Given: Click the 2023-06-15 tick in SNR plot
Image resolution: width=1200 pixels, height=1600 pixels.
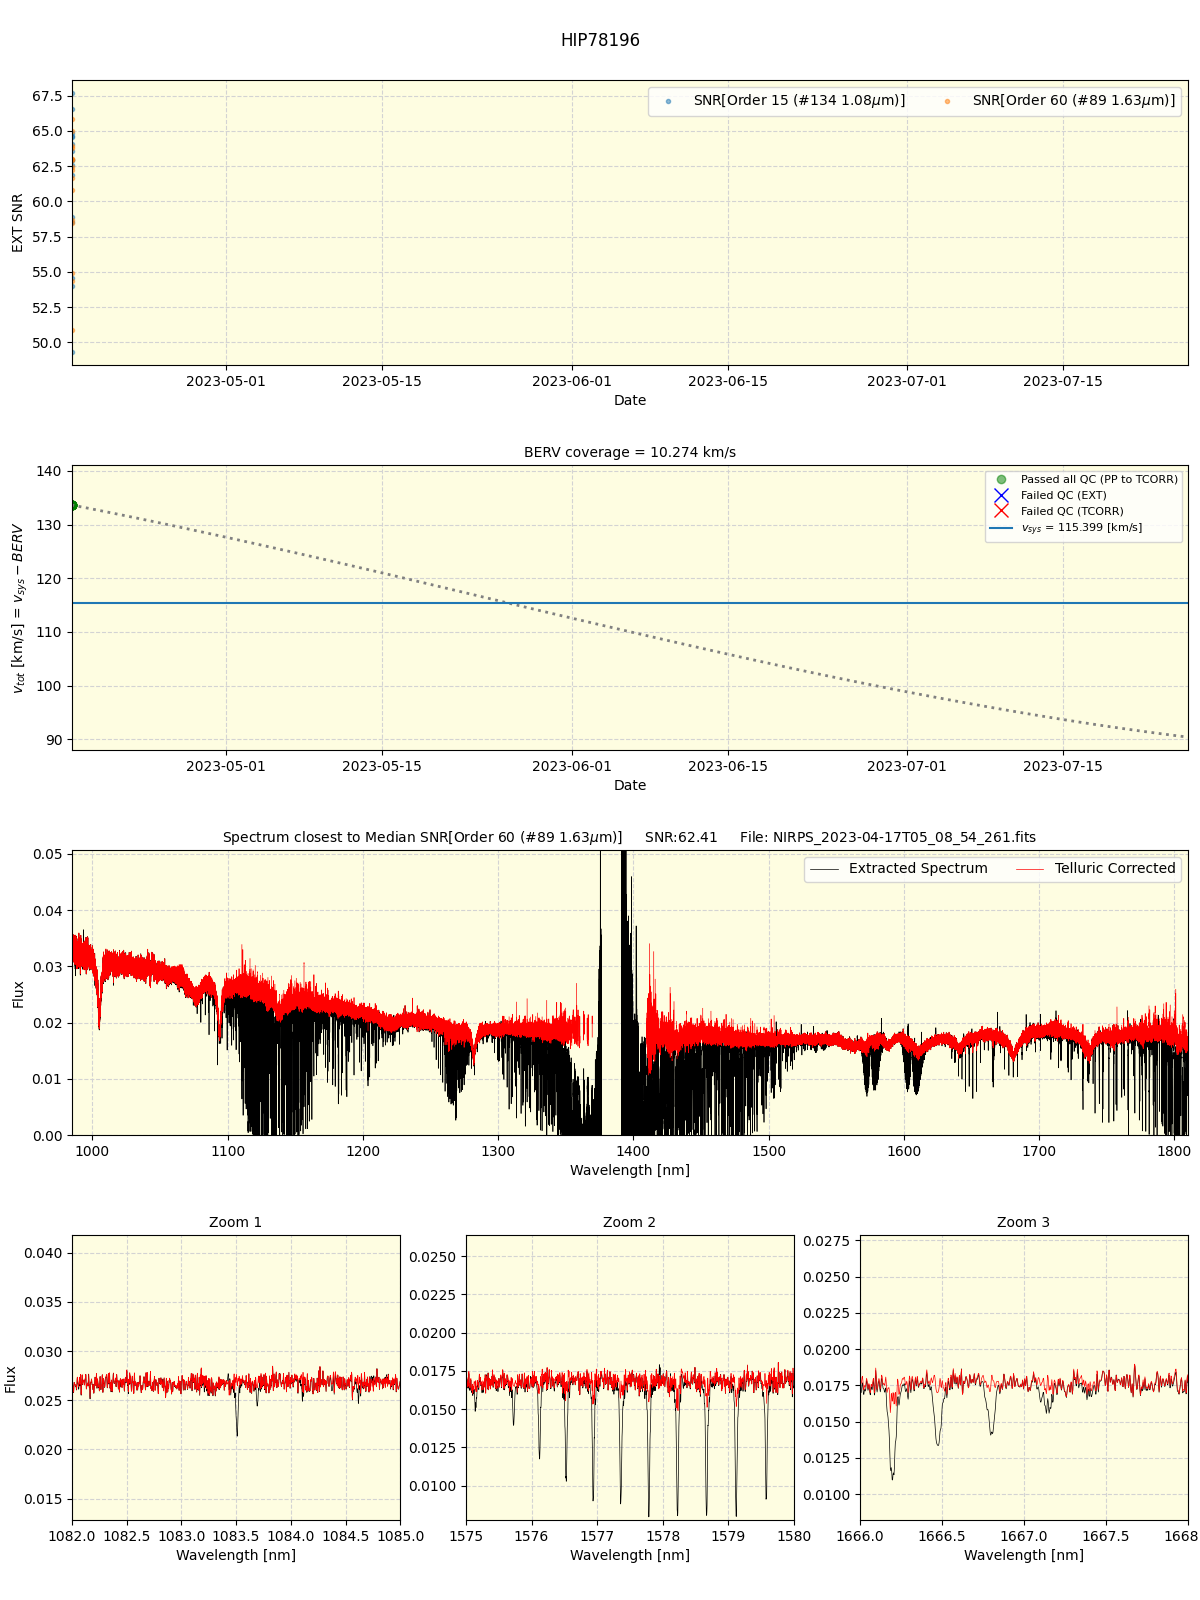Looking at the screenshot, I should click(x=728, y=381).
